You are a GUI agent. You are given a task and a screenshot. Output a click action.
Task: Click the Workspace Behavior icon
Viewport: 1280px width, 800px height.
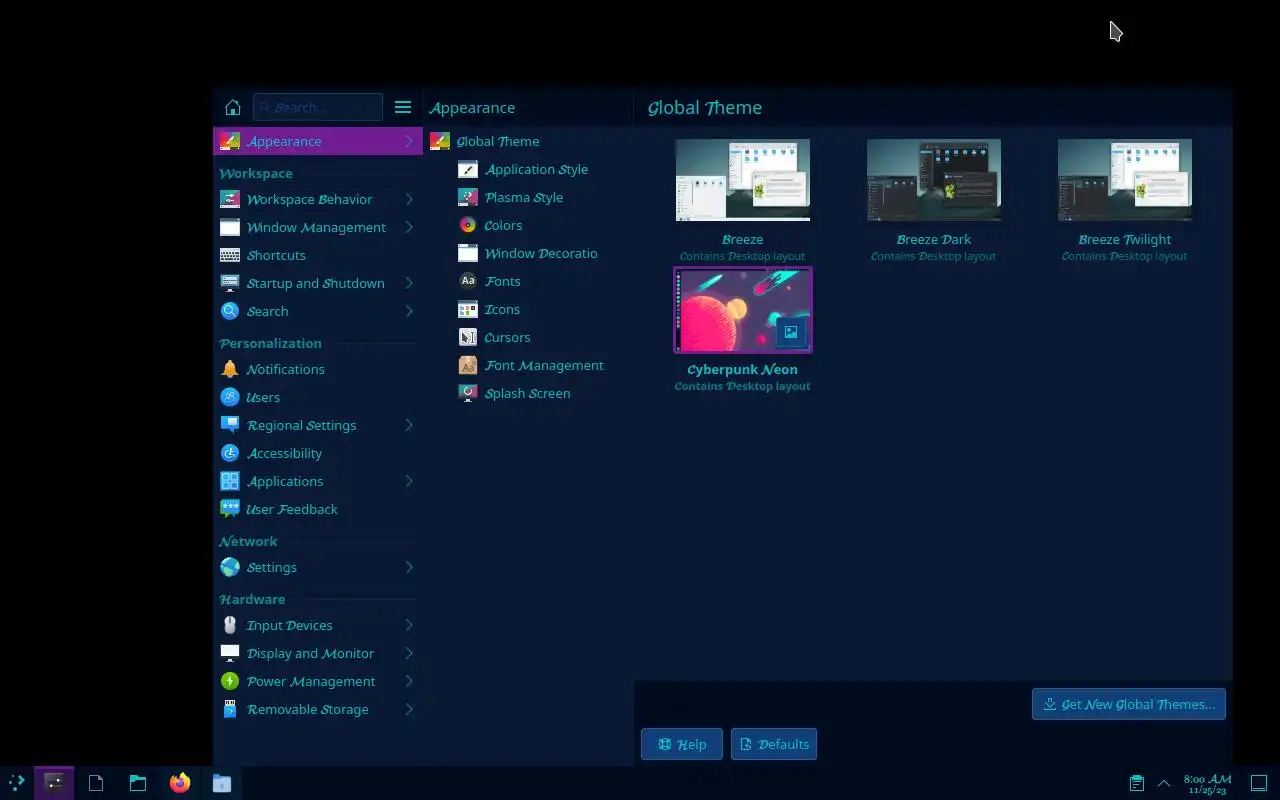click(x=230, y=199)
